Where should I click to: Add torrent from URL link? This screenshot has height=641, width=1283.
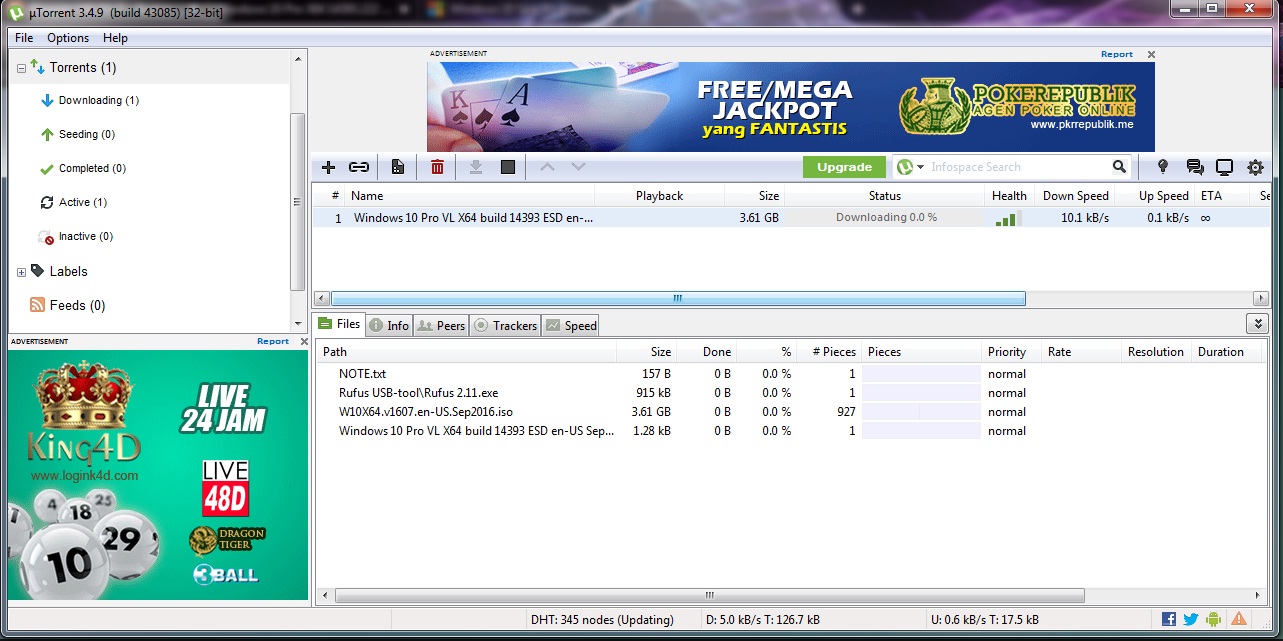[359, 167]
